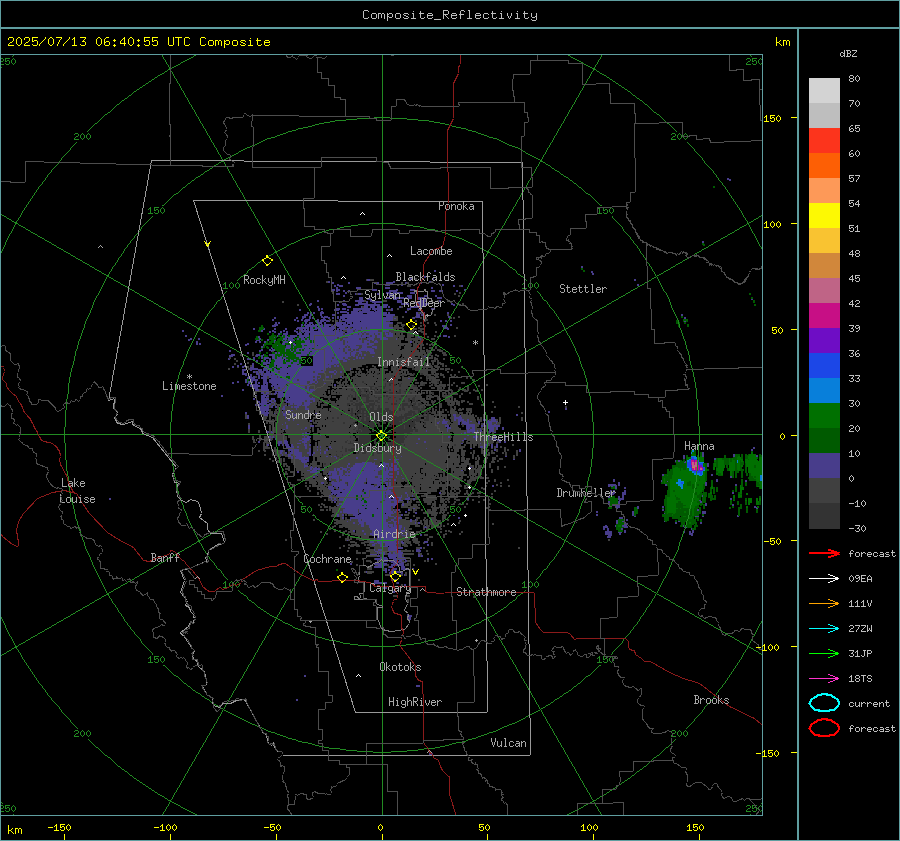
Task: Click the Drumheller town label
Action: point(586,493)
